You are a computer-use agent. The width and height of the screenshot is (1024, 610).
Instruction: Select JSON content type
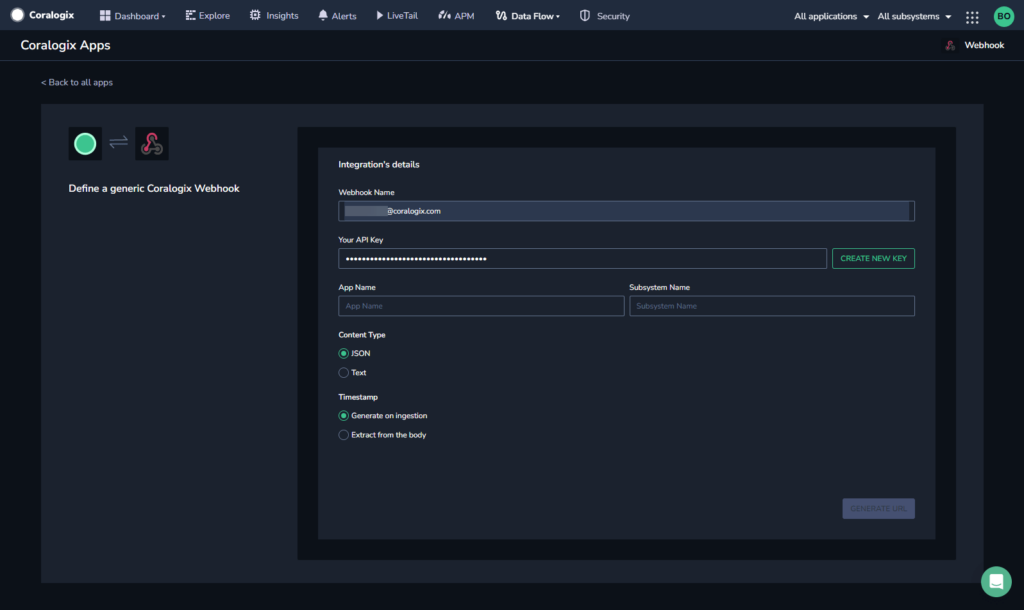click(x=344, y=353)
